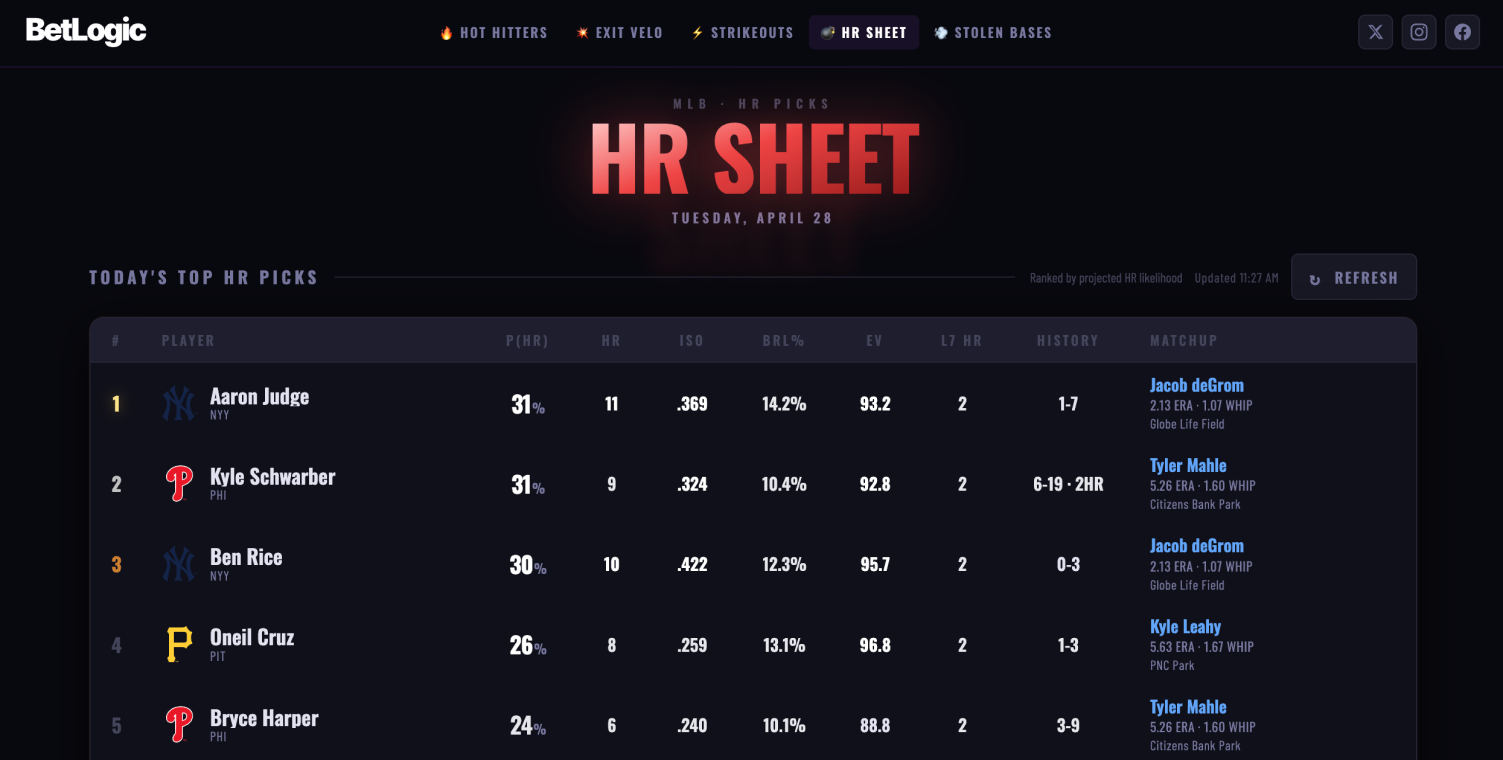Click the Today's Top HR Picks heading
Viewport: 1503px width, 760px height.
[x=204, y=277]
